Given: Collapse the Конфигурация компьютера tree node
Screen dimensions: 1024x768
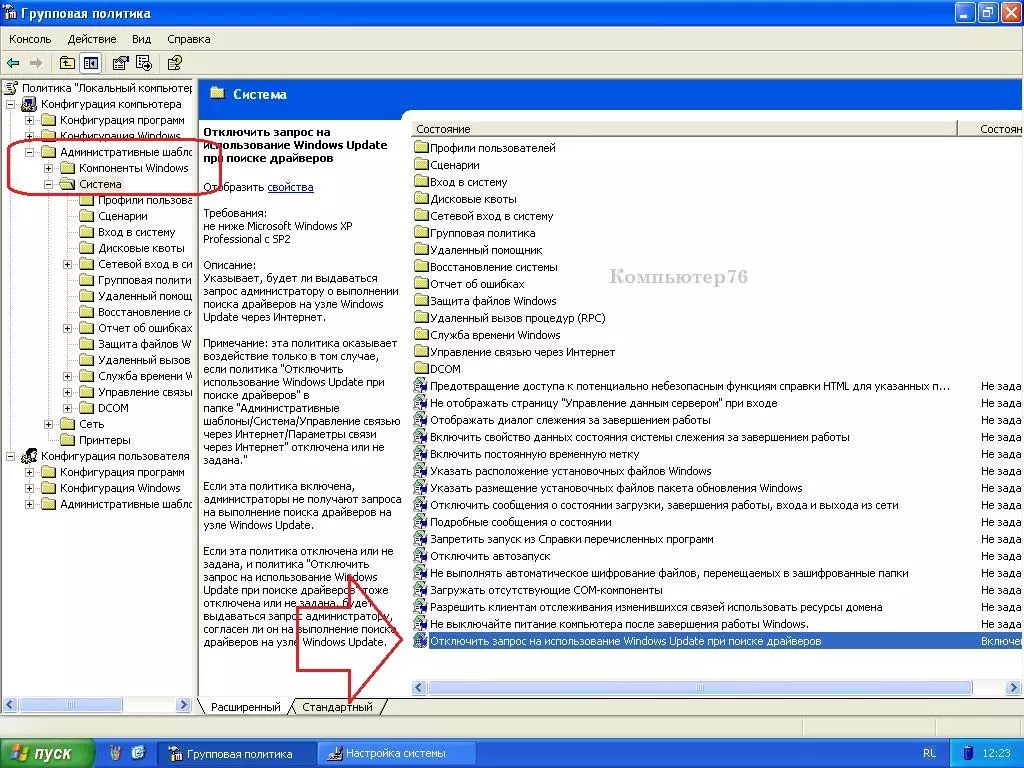Looking at the screenshot, I should coord(11,104).
